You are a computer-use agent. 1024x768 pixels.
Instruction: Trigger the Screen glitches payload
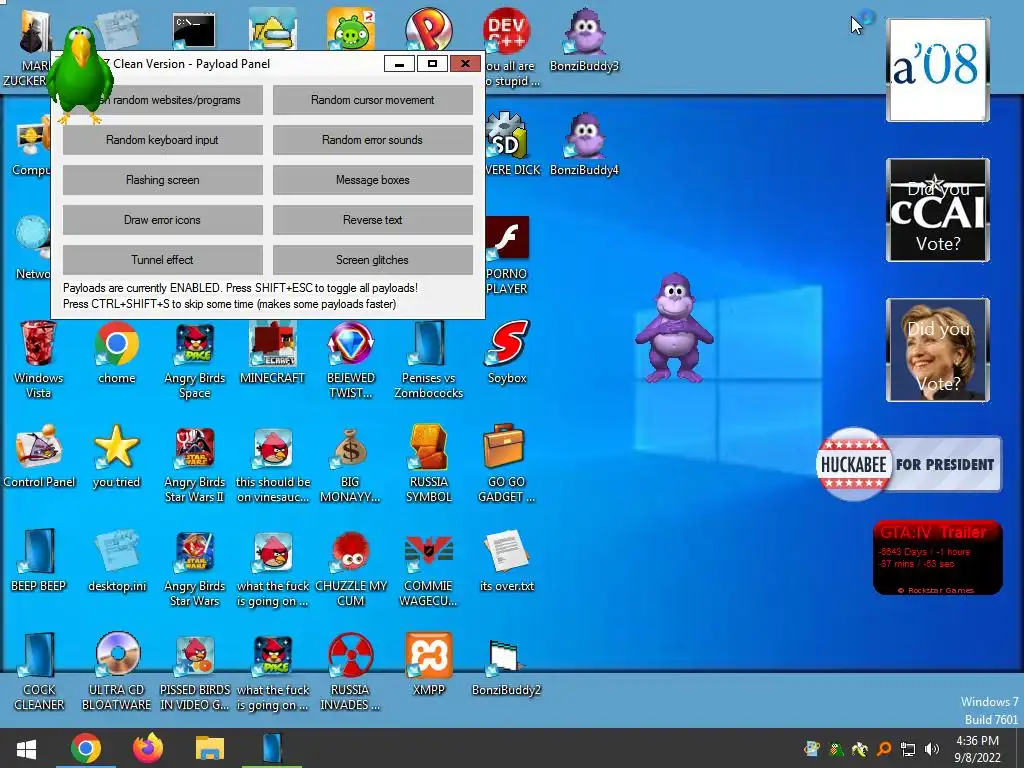coord(372,259)
